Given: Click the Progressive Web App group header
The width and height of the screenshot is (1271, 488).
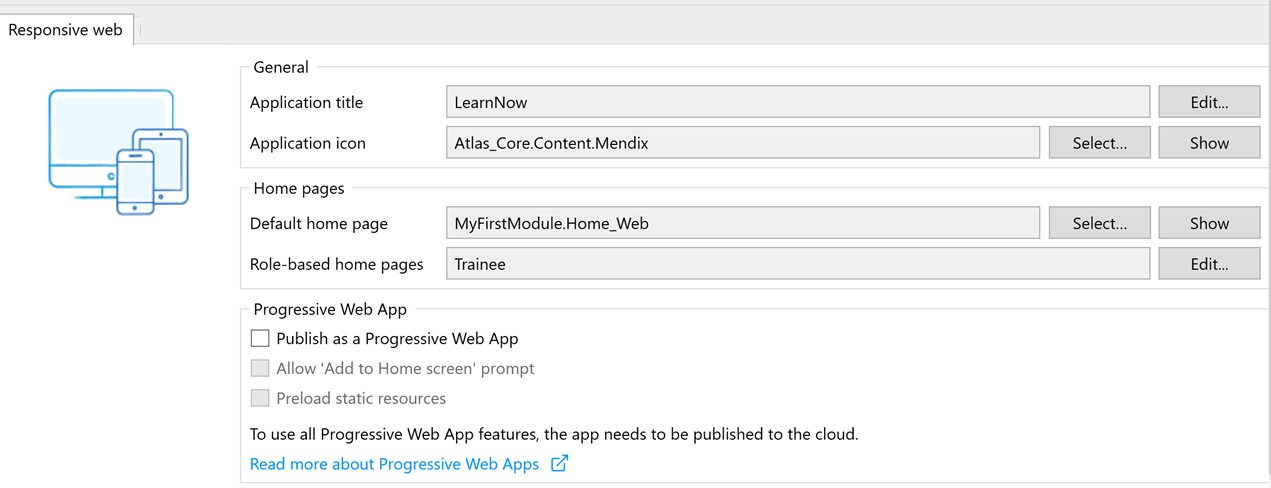Looking at the screenshot, I should 330,309.
